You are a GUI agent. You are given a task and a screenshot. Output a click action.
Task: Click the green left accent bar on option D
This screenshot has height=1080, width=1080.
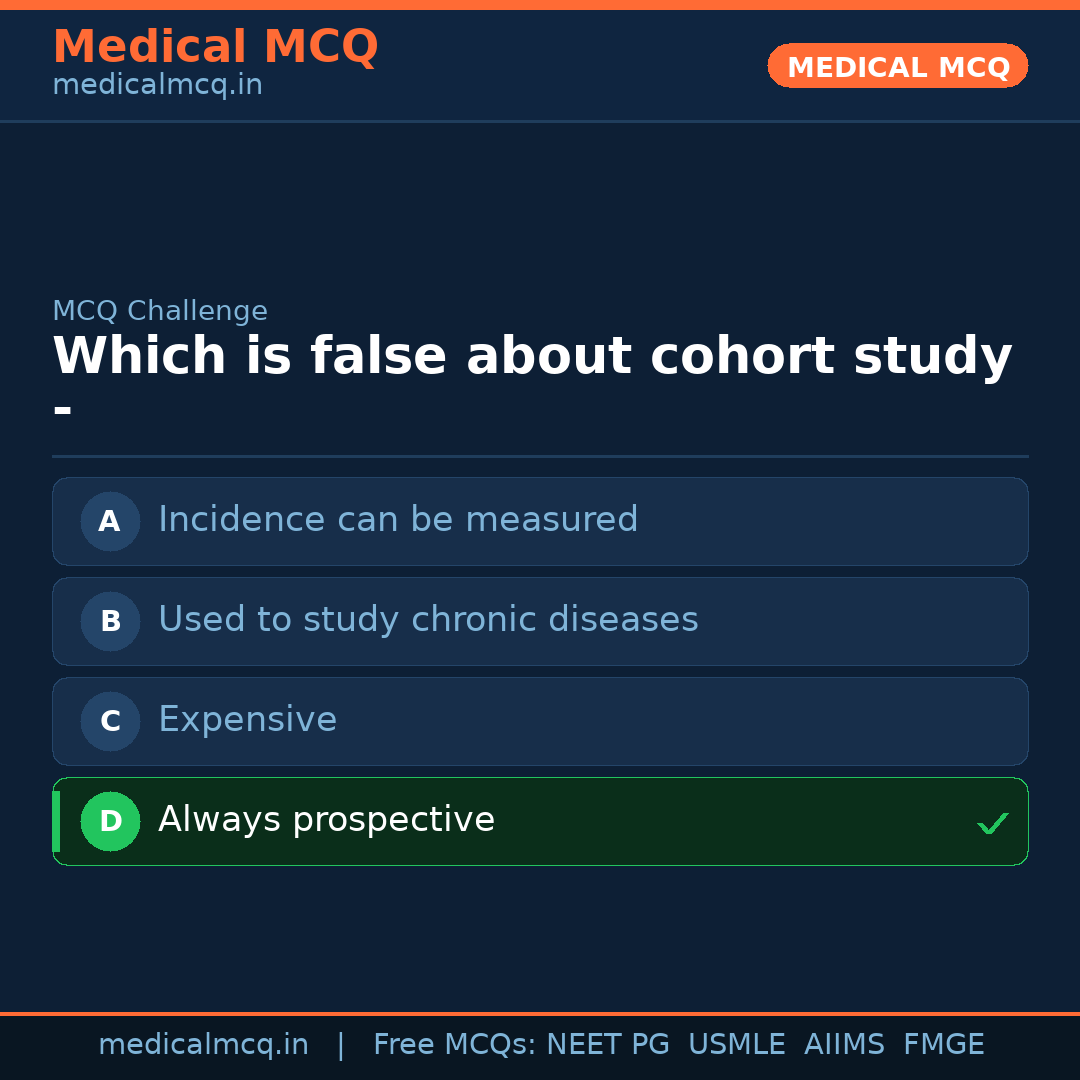55,821
